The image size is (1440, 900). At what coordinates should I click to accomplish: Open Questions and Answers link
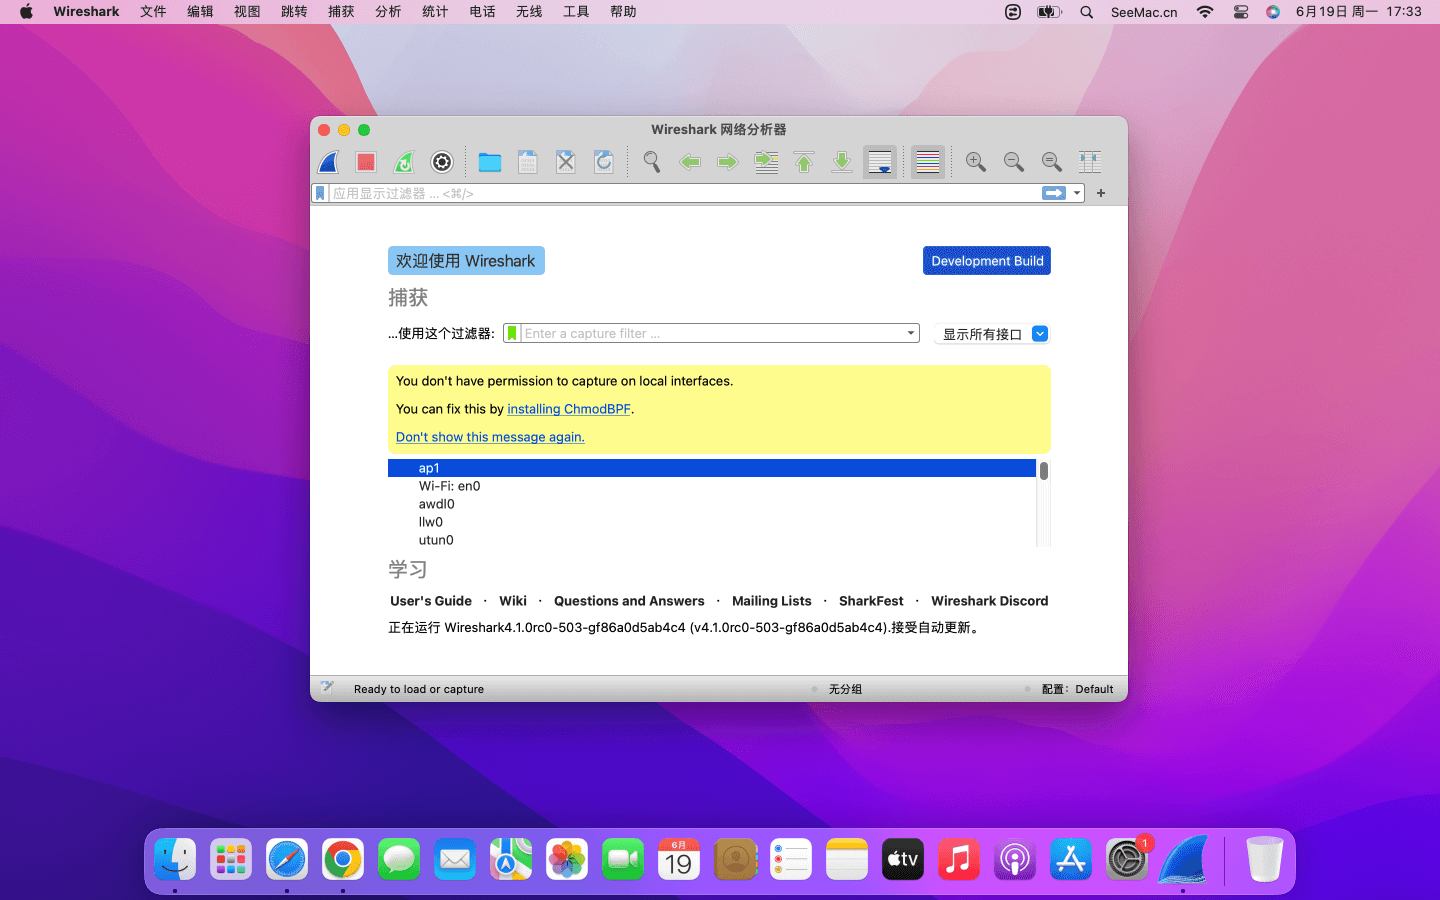point(629,601)
